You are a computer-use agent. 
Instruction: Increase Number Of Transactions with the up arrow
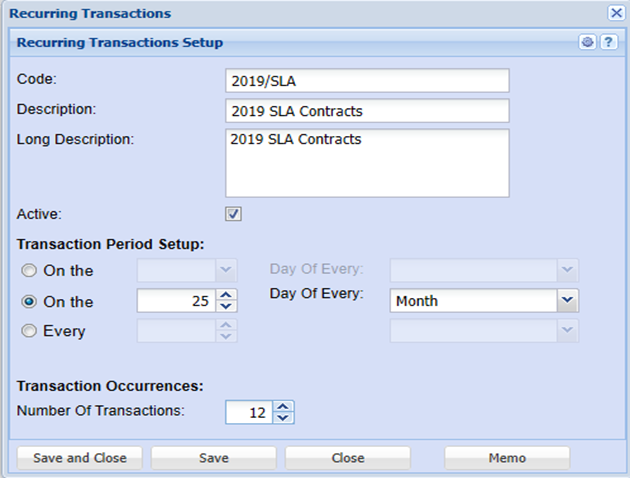coord(284,406)
